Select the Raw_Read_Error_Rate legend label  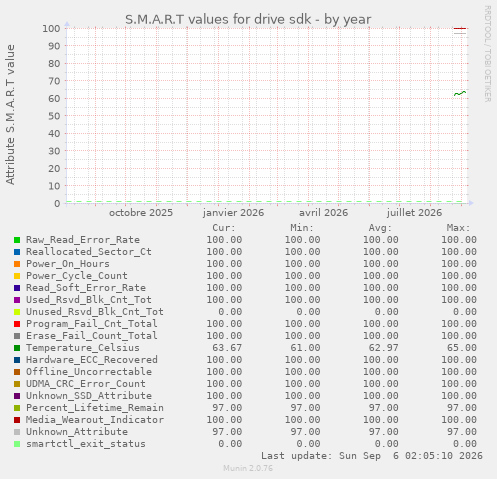tap(83, 240)
